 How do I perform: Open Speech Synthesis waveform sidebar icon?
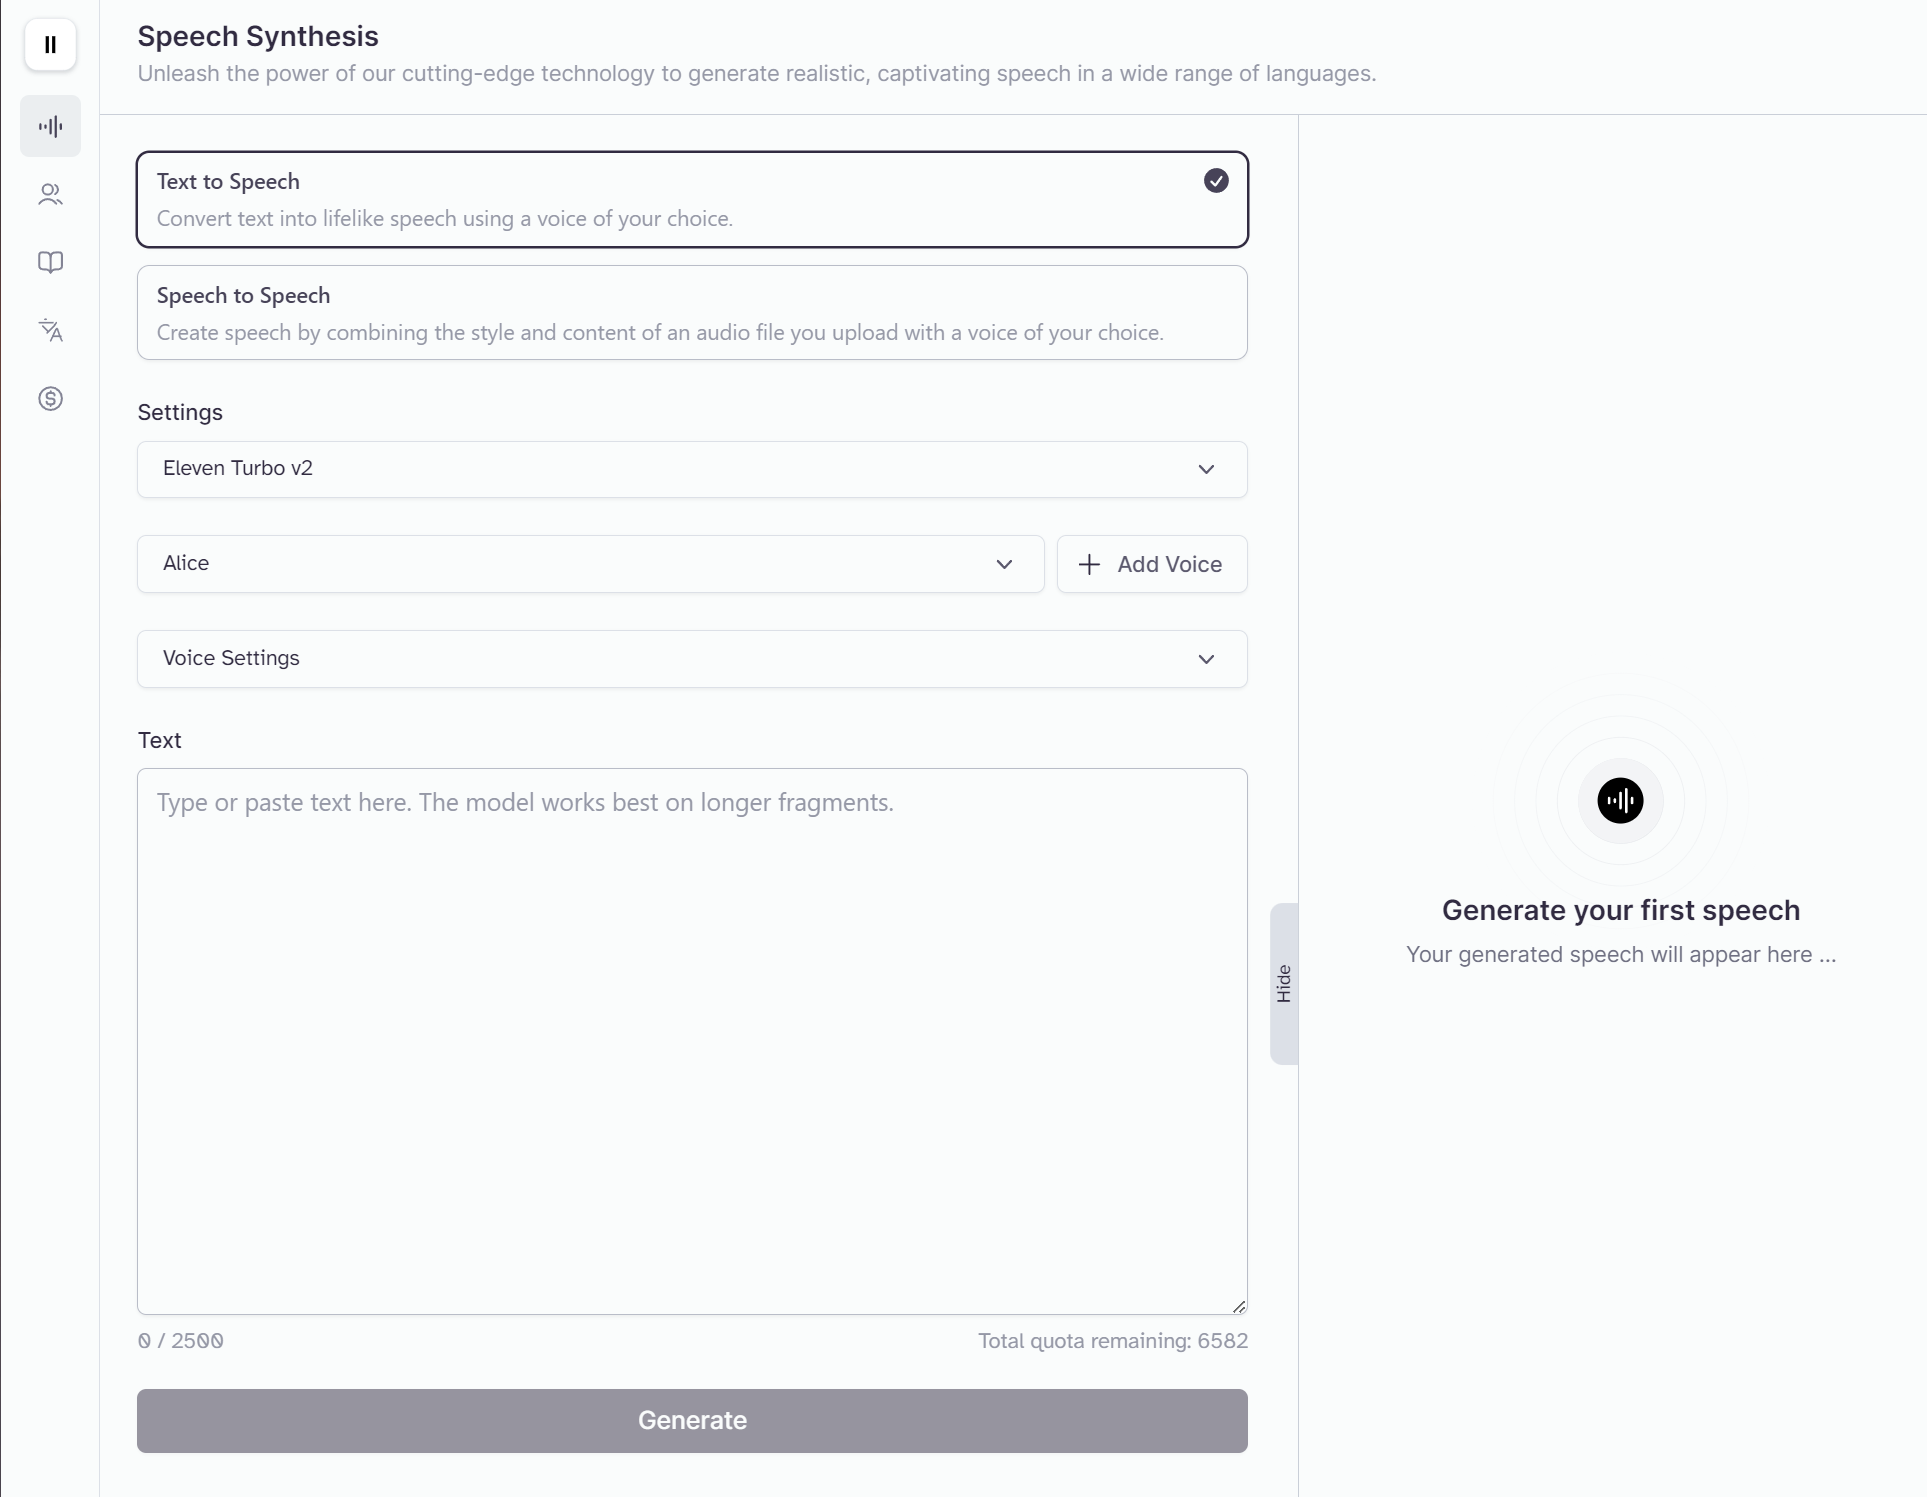tap(50, 126)
